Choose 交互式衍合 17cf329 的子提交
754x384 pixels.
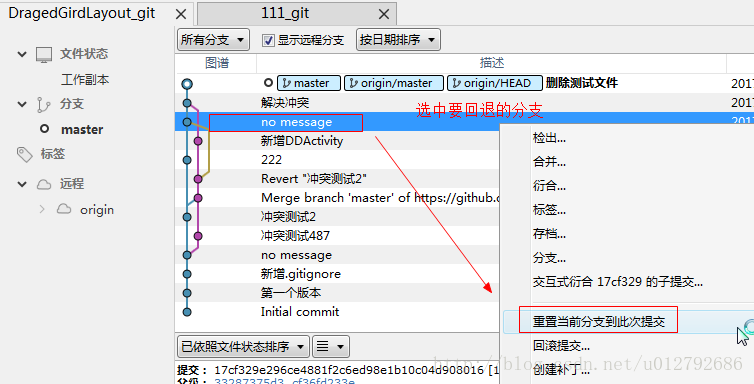pyautogui.click(x=617, y=282)
